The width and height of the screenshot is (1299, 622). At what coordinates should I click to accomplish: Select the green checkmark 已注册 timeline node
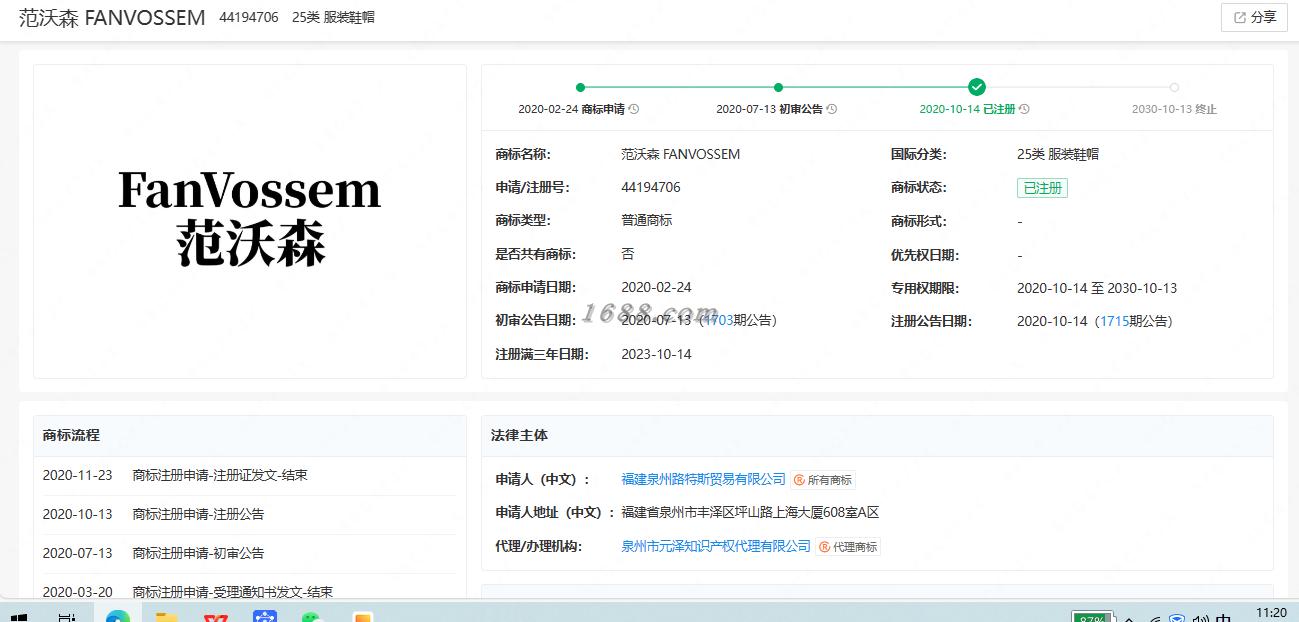pyautogui.click(x=977, y=87)
